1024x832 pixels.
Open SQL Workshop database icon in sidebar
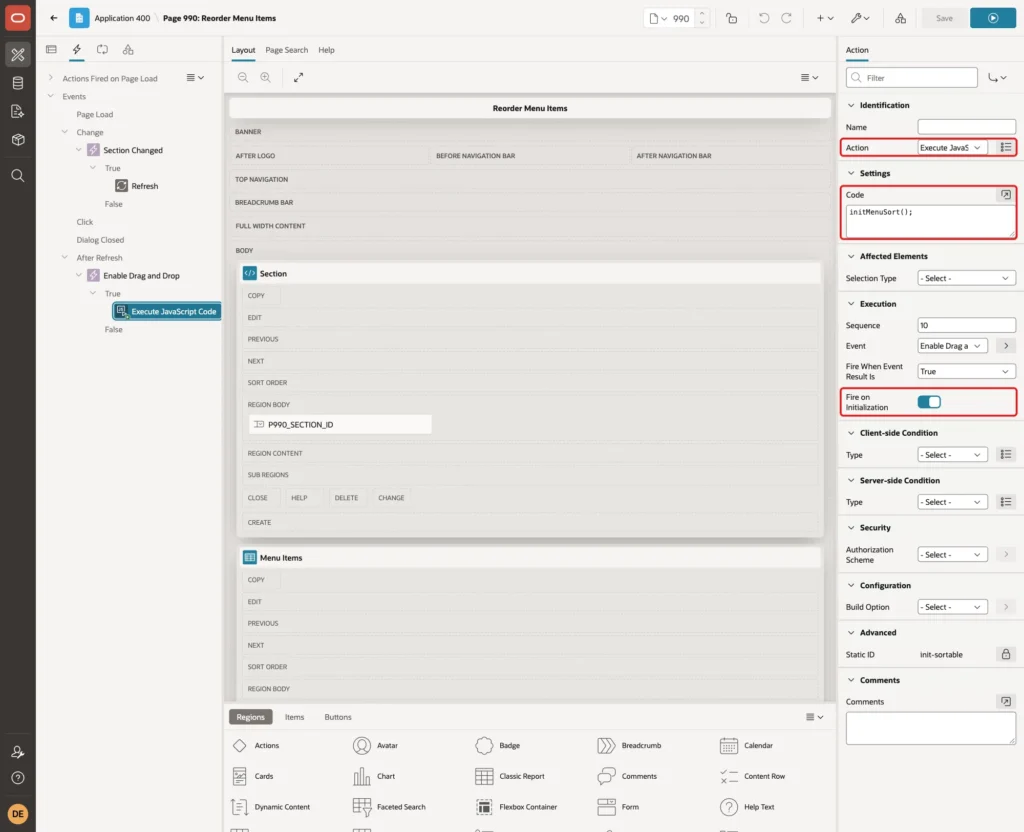click(x=18, y=83)
